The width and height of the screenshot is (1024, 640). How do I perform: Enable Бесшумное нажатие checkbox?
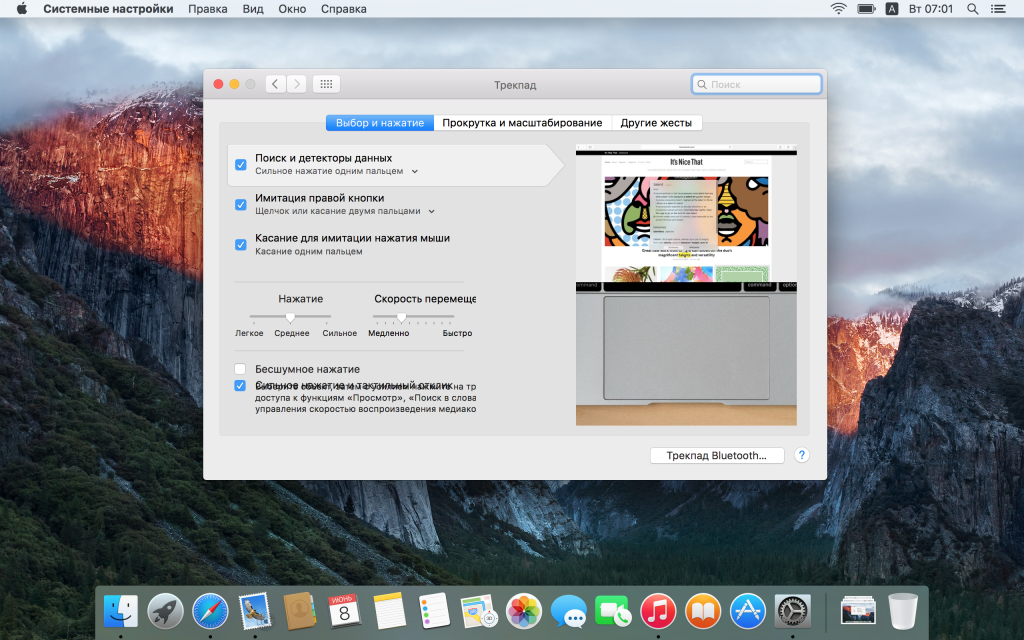[x=240, y=369]
